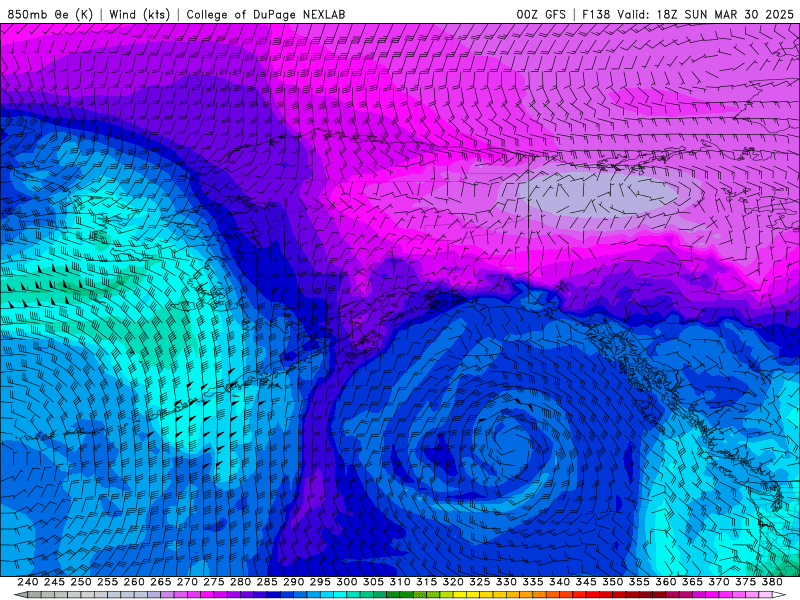
Task: Click the 325 value on the color scale
Action: click(x=480, y=582)
